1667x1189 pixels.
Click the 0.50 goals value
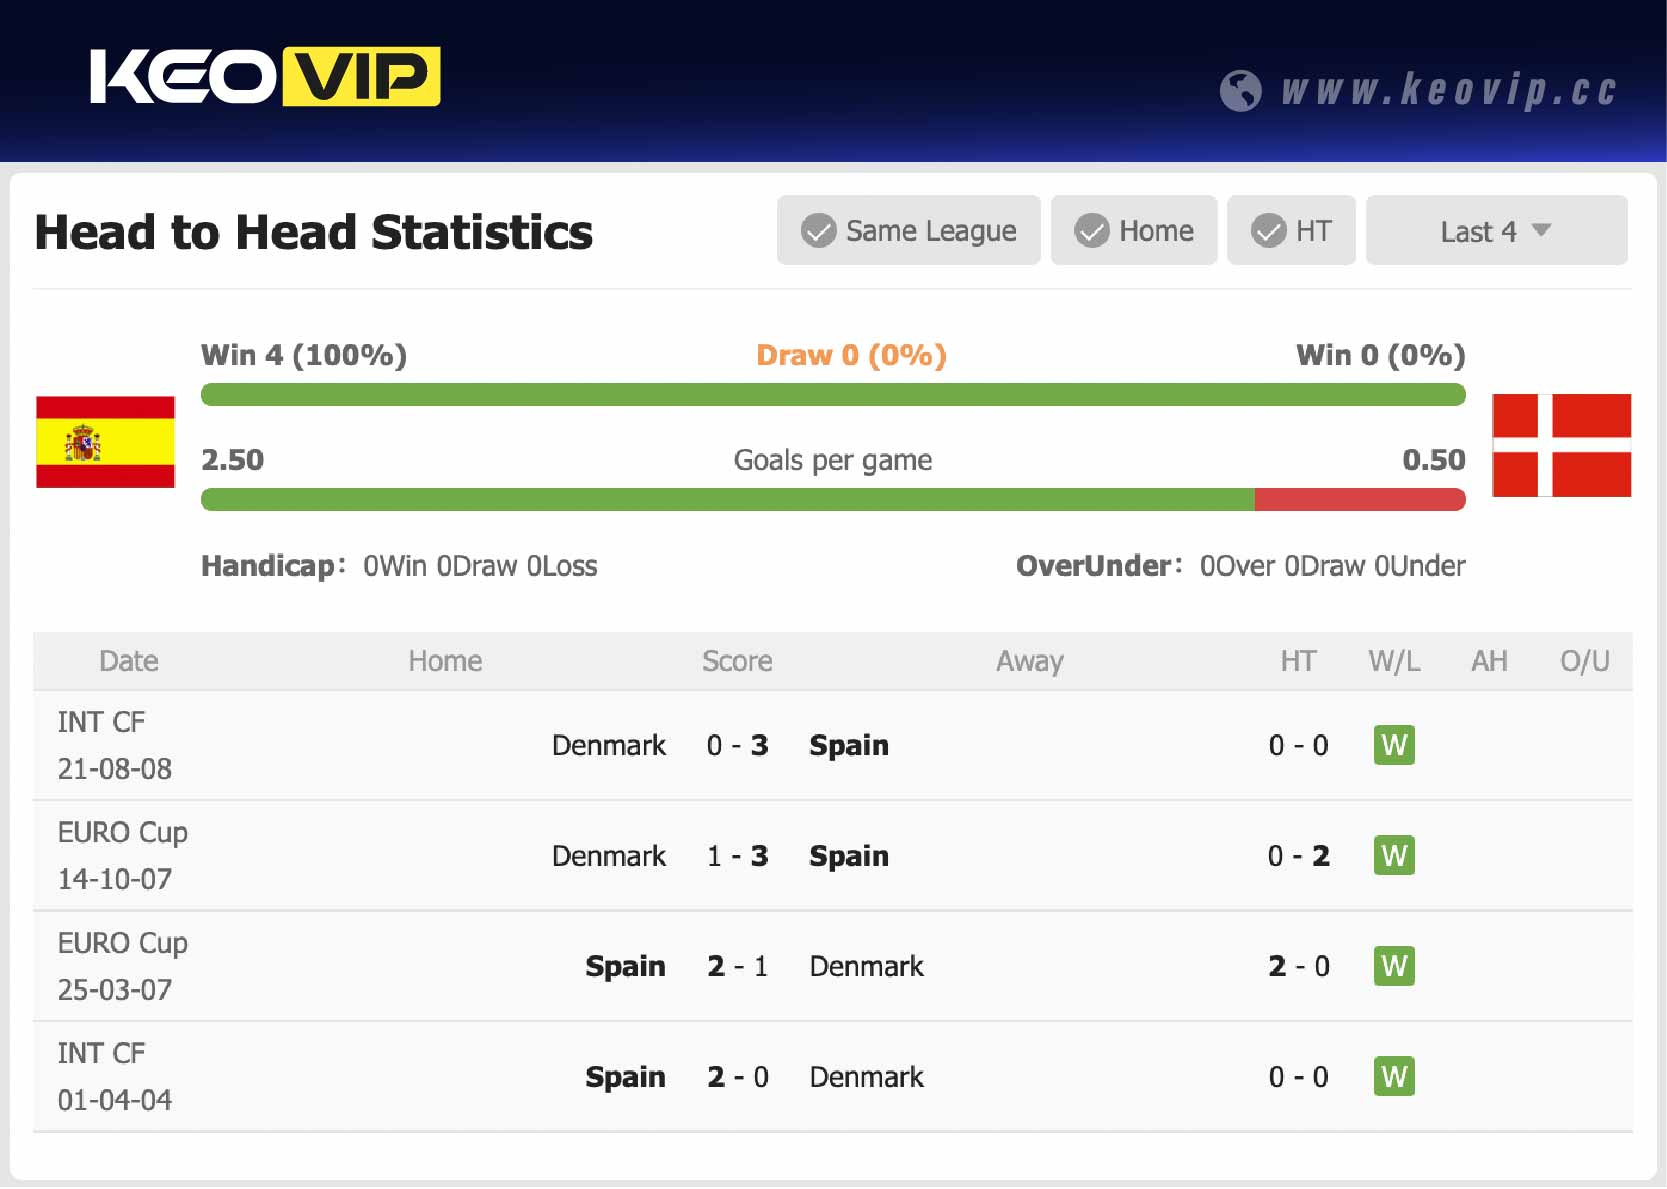click(1434, 460)
